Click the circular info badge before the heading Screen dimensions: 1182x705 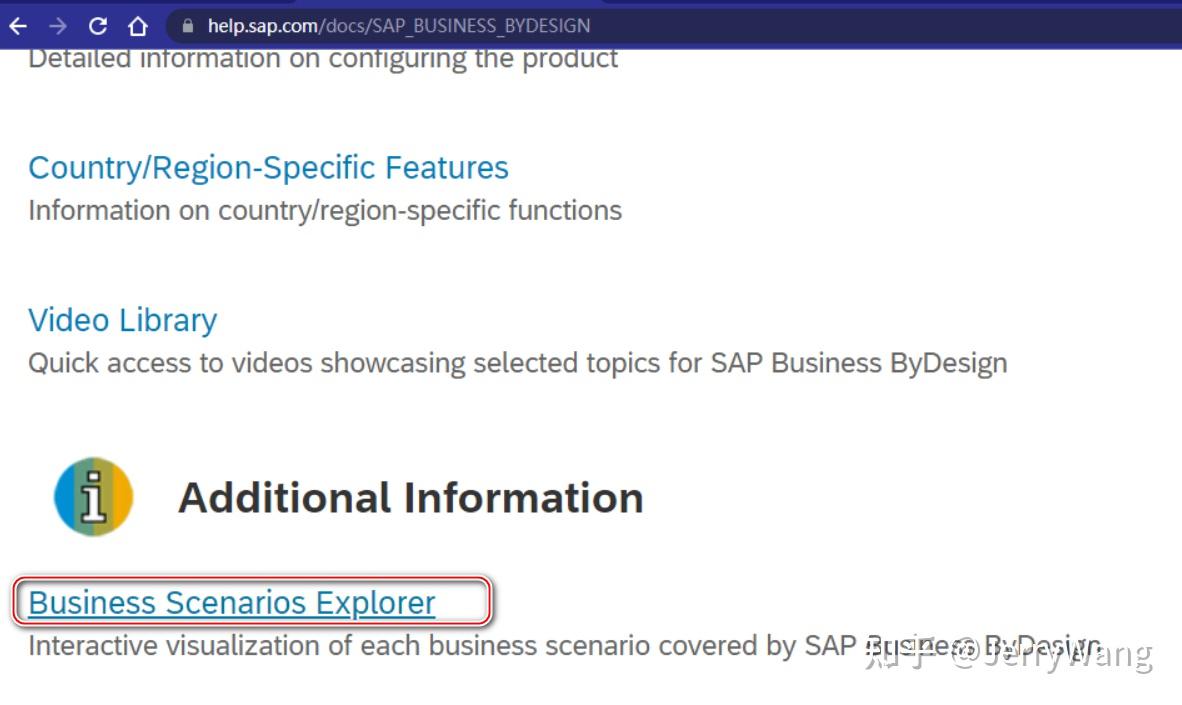coord(92,496)
